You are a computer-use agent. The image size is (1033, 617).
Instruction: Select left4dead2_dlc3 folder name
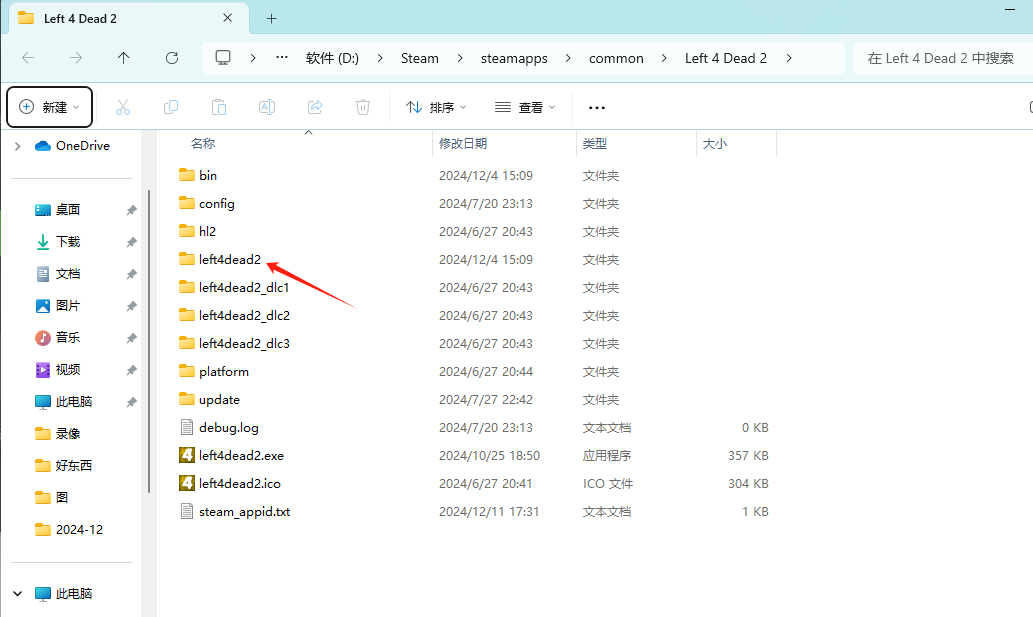(244, 343)
